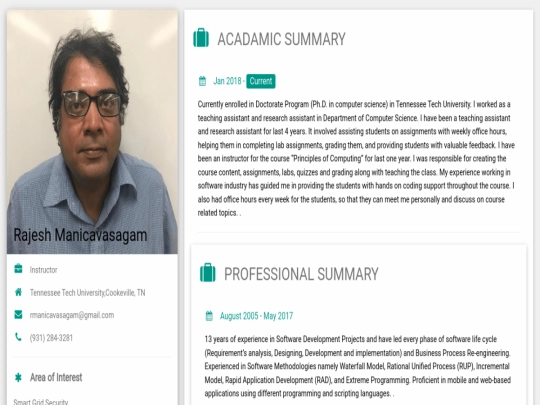Click the Tennessee Tech University, Cookeville address text
The width and height of the screenshot is (540, 405).
87,293
